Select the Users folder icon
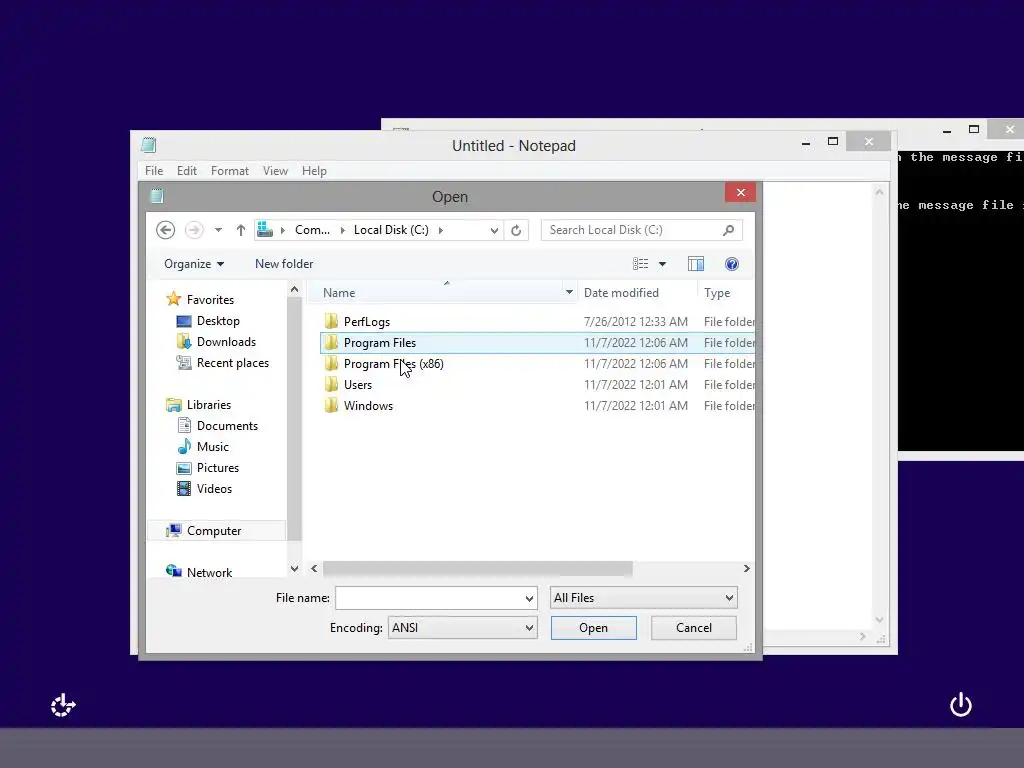This screenshot has width=1024, height=768. point(332,385)
